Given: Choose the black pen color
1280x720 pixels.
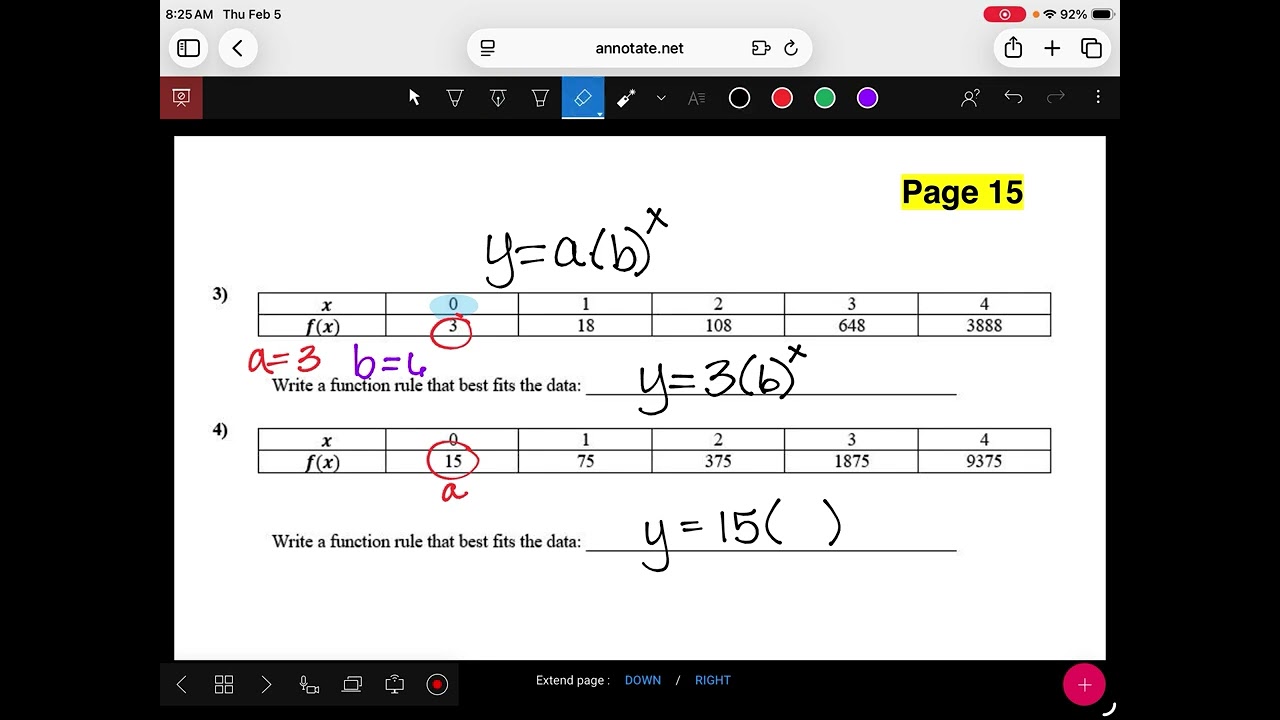Looking at the screenshot, I should click(739, 98).
